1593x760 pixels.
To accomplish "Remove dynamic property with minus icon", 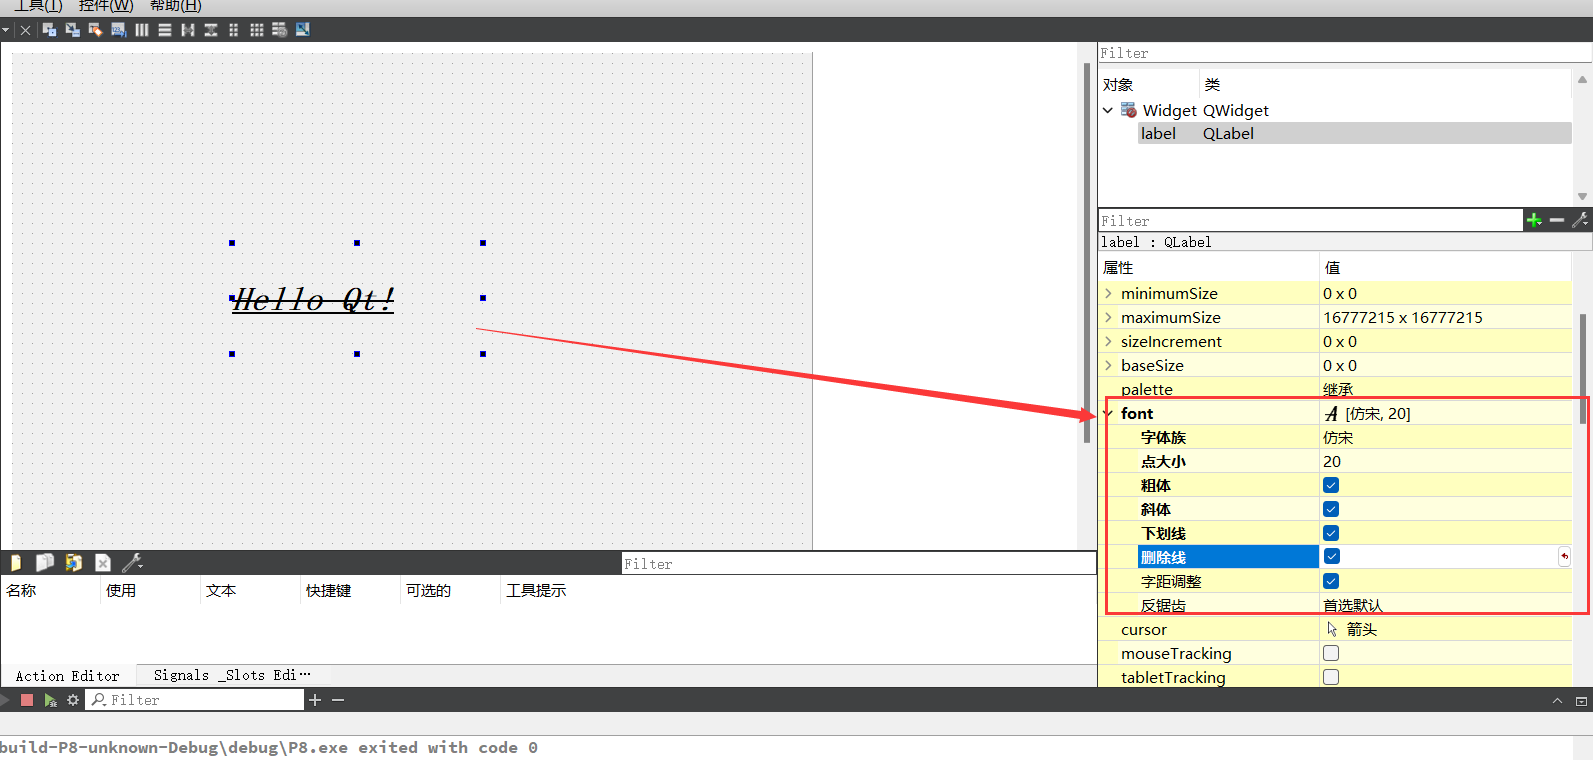I will tap(1557, 220).
